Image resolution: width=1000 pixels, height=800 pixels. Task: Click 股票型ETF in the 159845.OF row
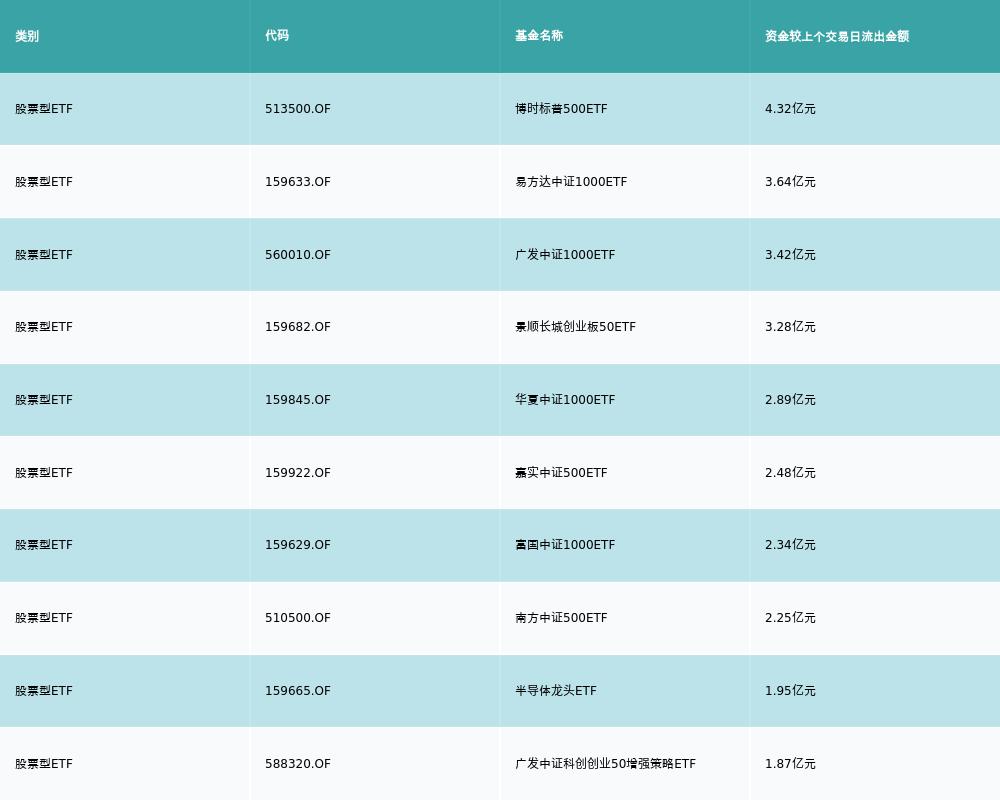pos(44,400)
